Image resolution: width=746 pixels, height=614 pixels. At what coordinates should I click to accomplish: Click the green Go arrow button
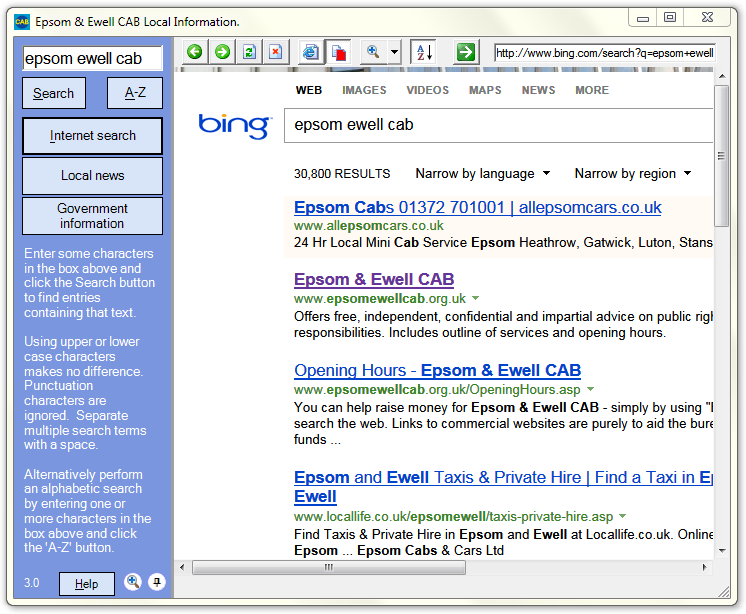coord(465,51)
